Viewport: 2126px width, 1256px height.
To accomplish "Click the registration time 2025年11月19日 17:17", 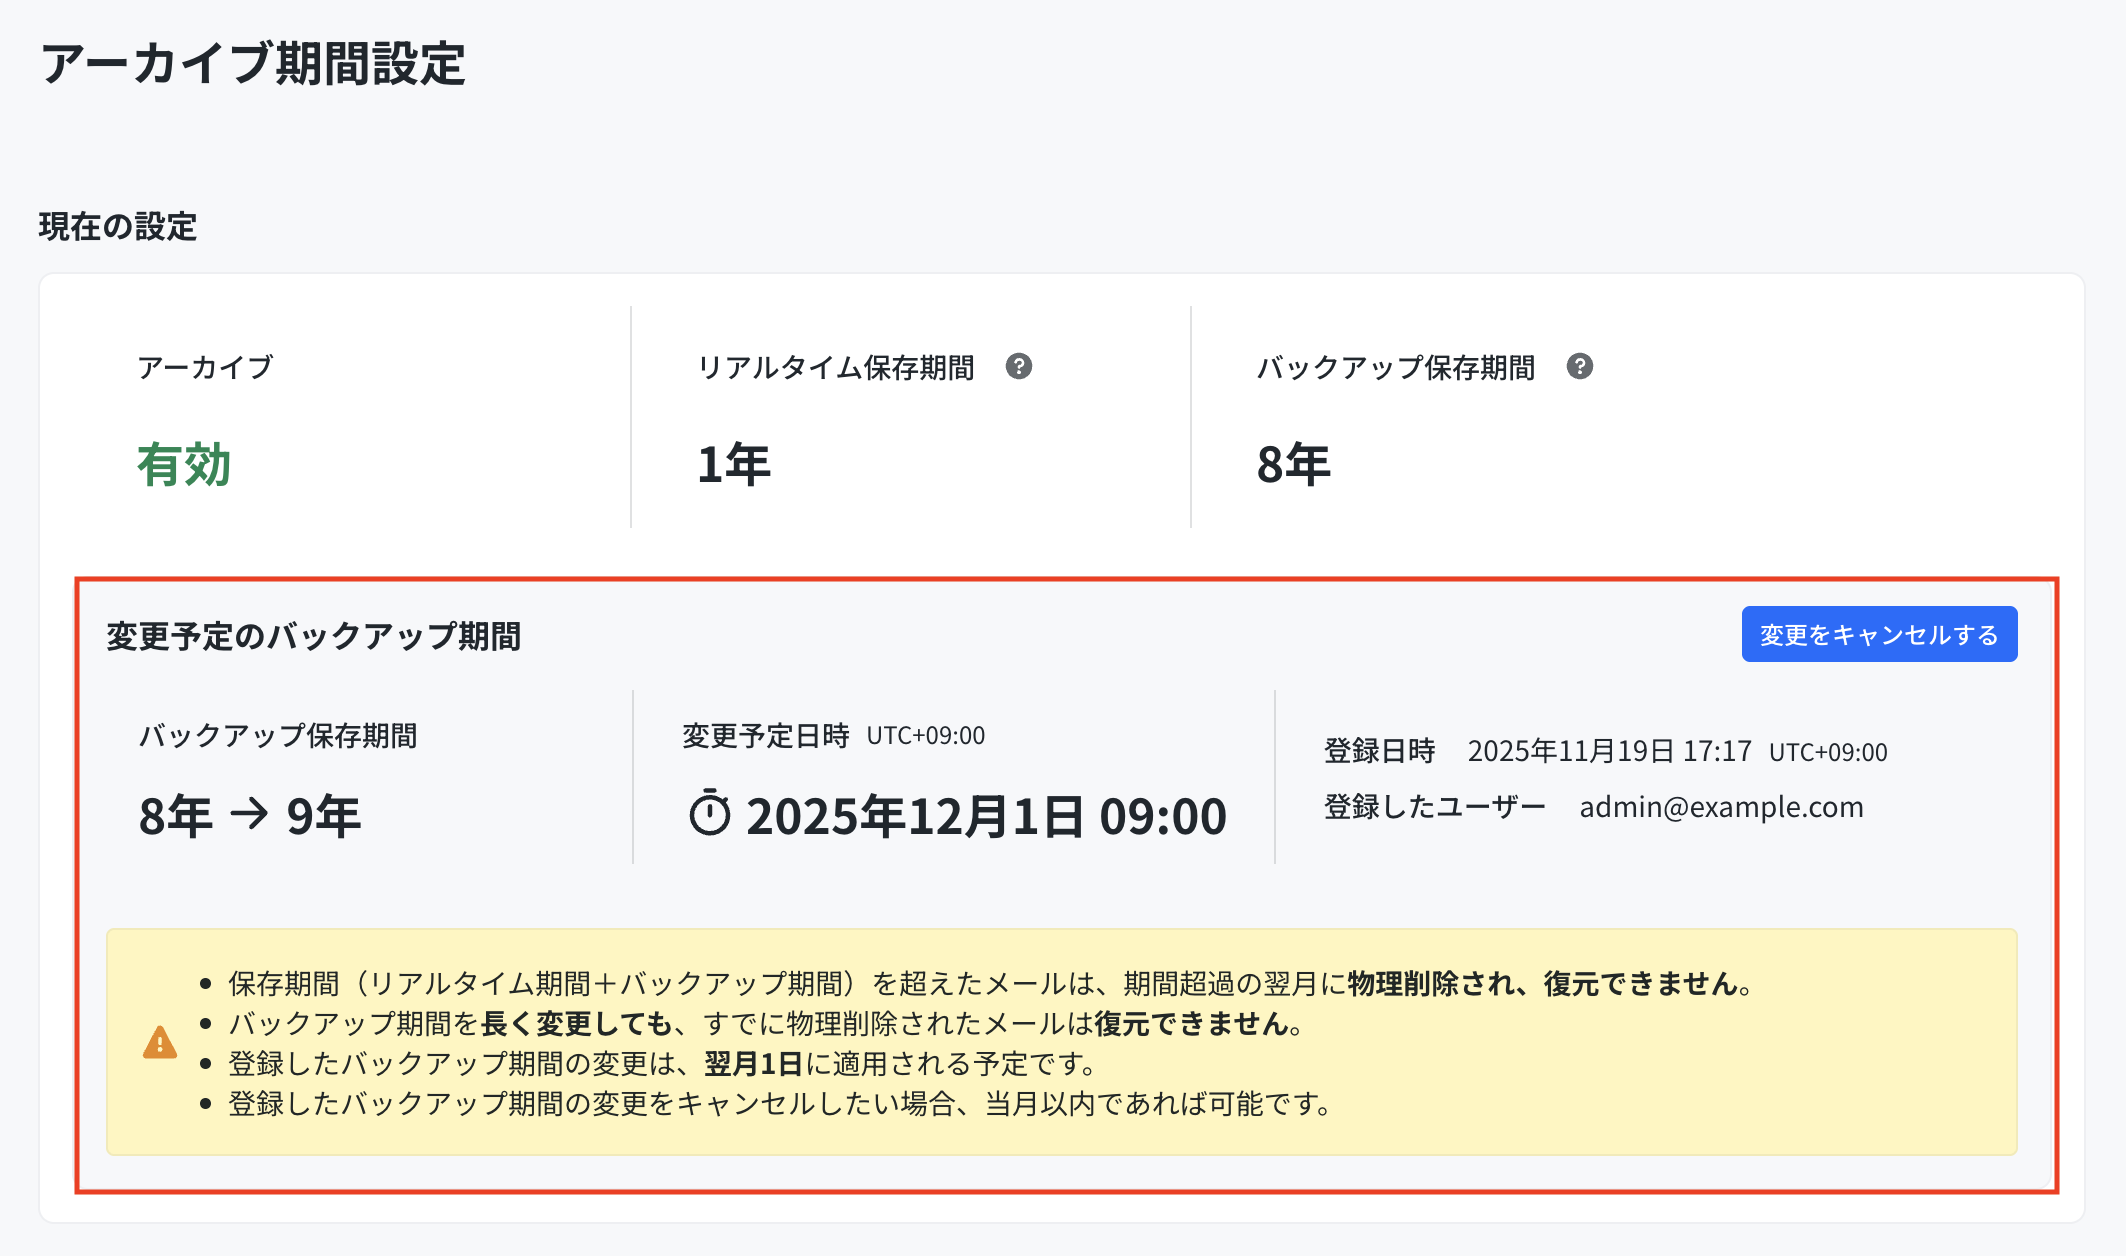I will [x=1610, y=751].
